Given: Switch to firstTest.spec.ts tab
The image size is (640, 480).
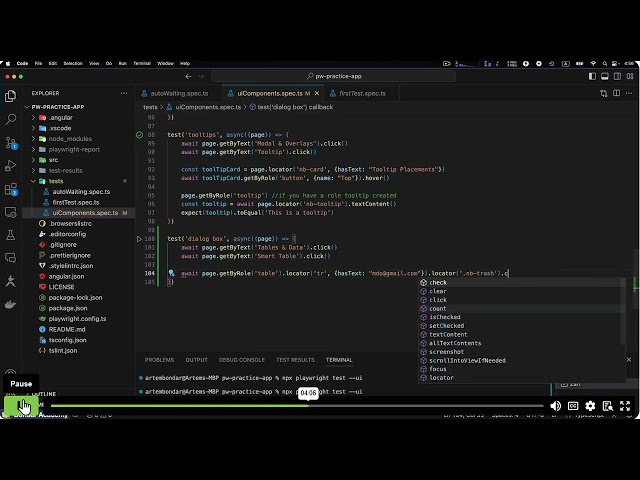Looking at the screenshot, I should (x=362, y=93).
